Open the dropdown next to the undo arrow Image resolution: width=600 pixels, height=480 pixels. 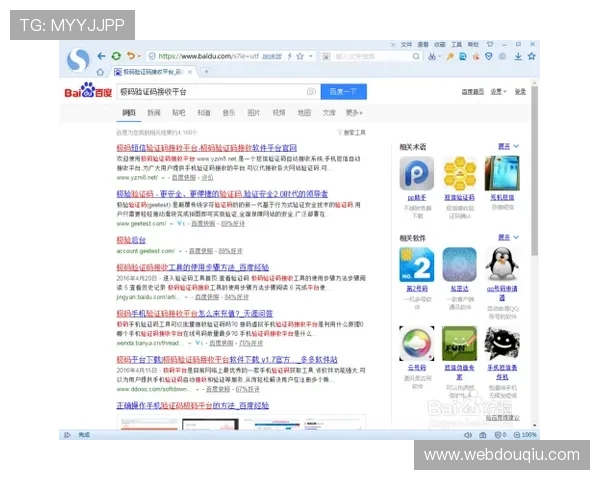tap(139, 56)
